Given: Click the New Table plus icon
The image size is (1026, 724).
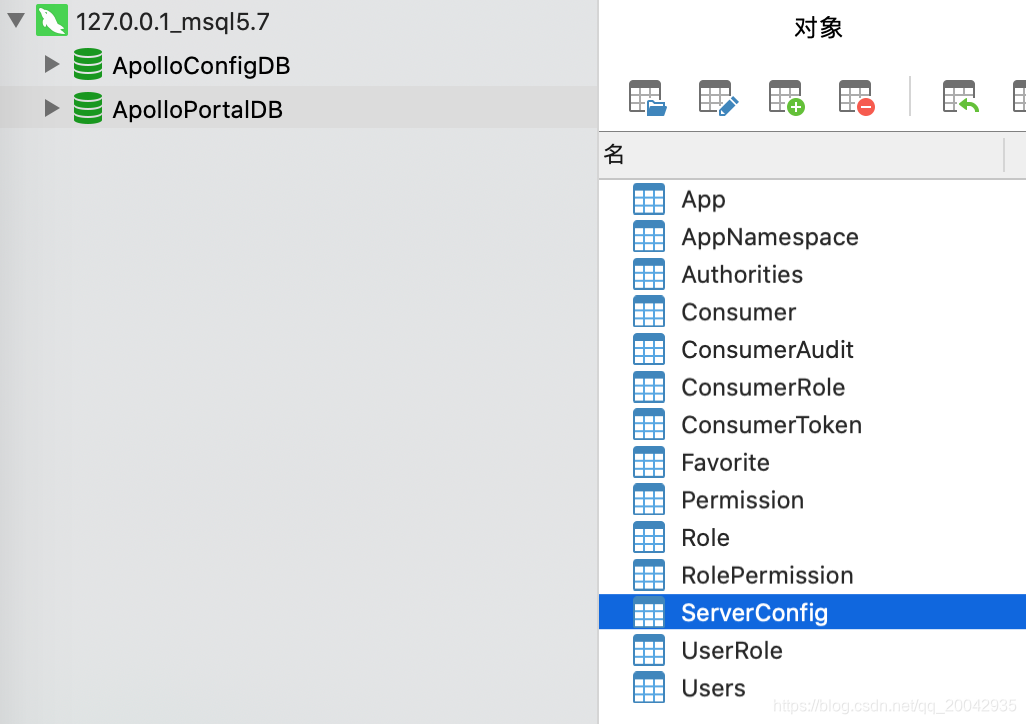Looking at the screenshot, I should [x=787, y=97].
